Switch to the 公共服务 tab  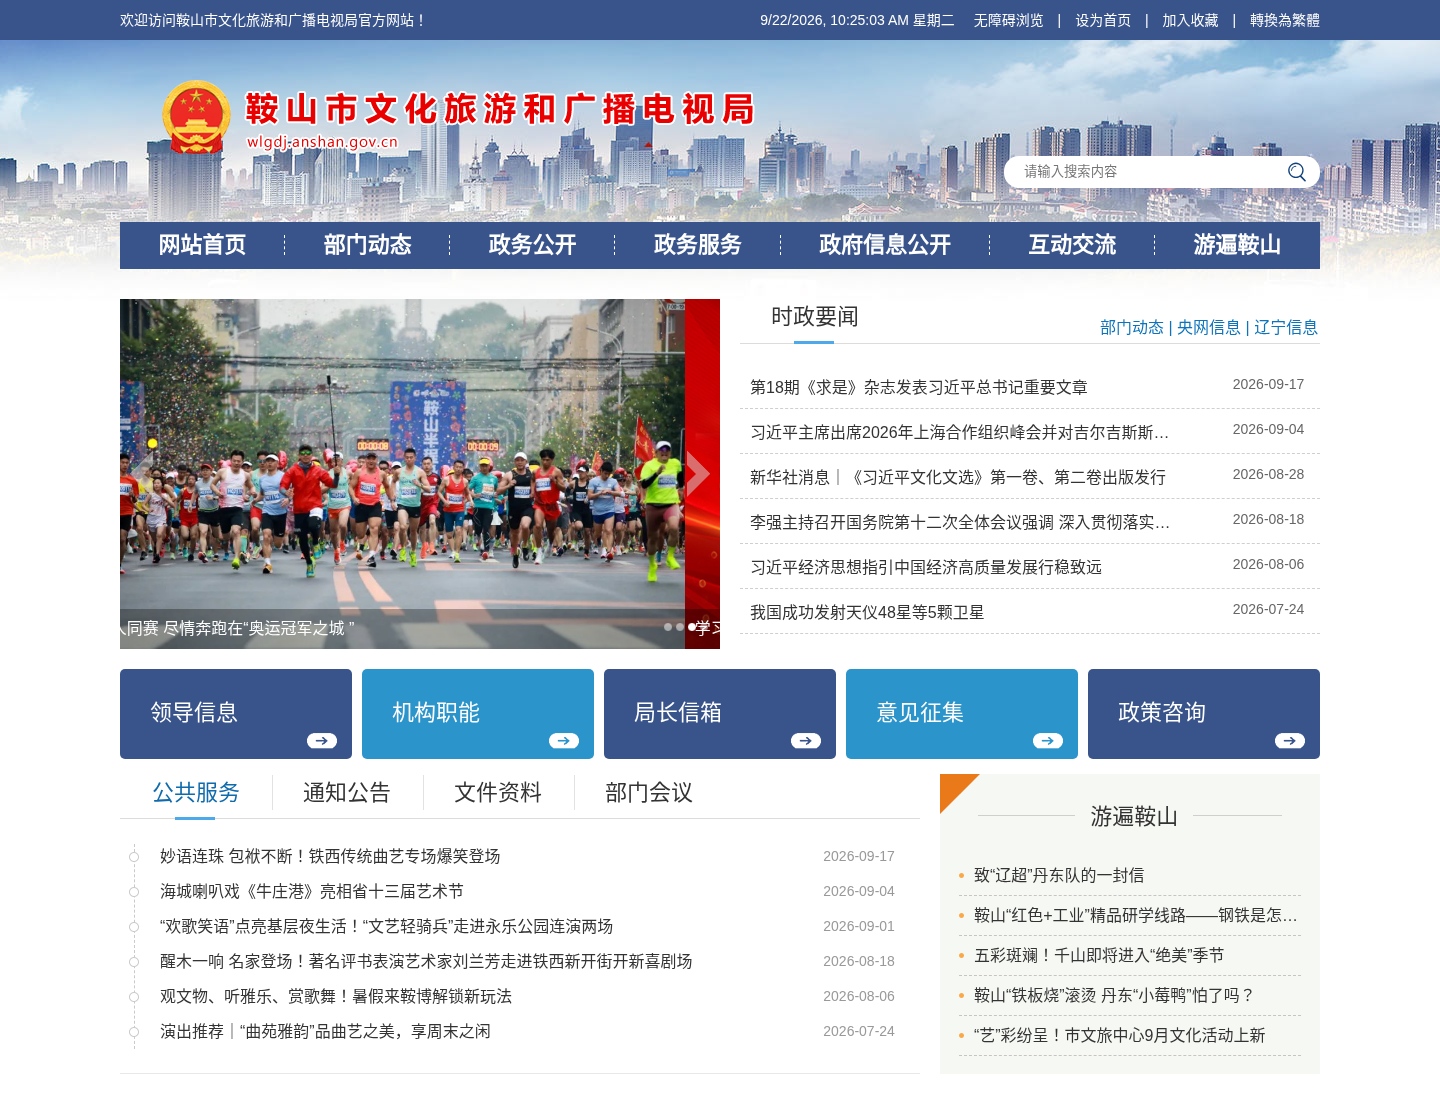click(196, 793)
